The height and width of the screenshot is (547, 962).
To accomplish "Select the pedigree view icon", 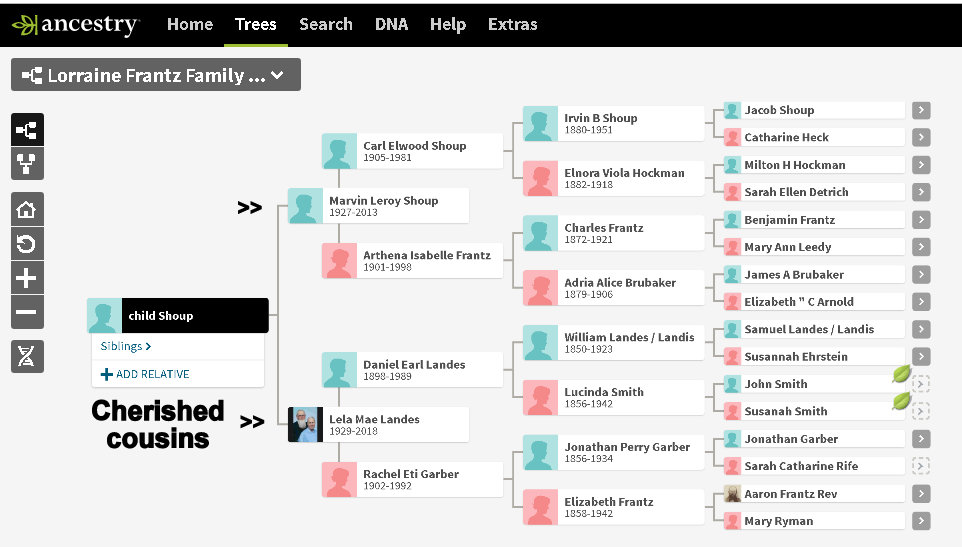I will point(27,130).
